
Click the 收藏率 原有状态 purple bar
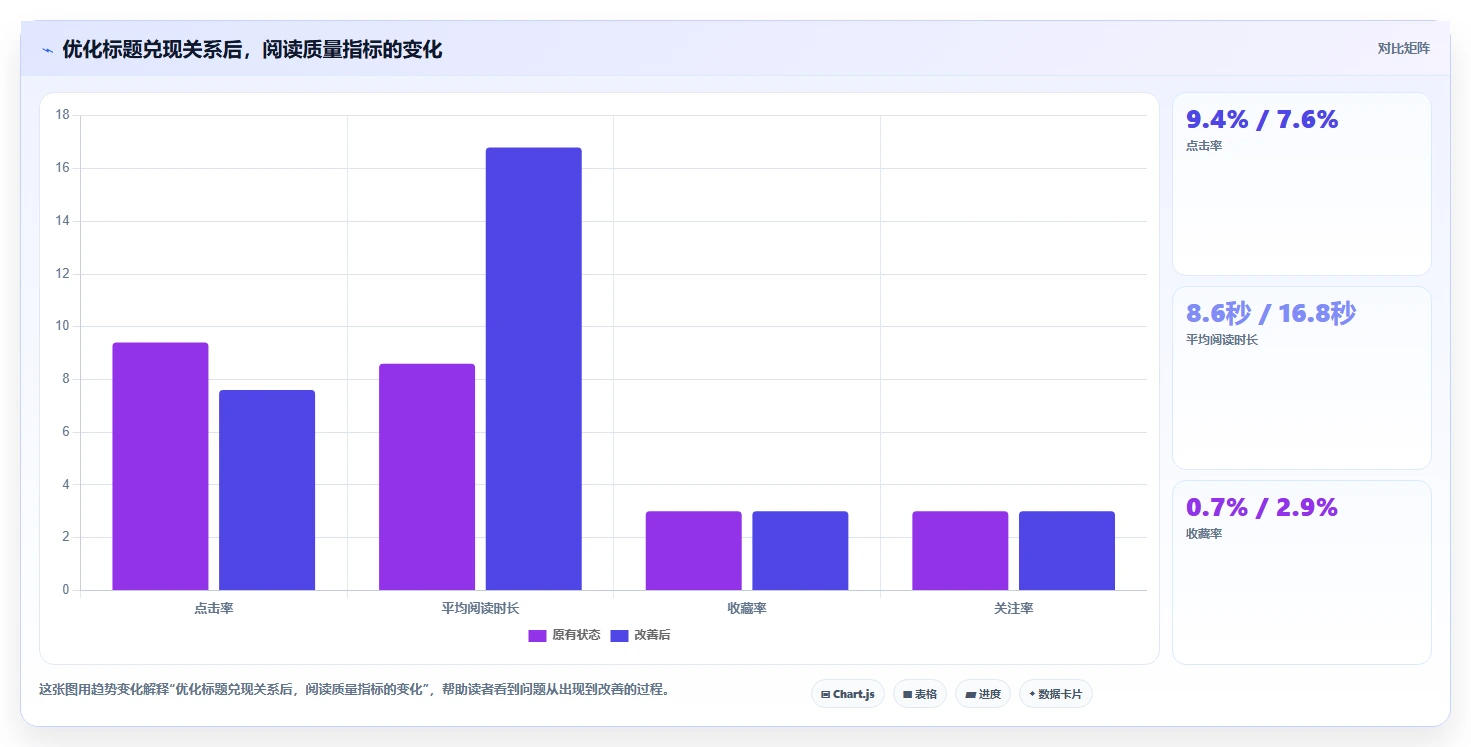694,551
